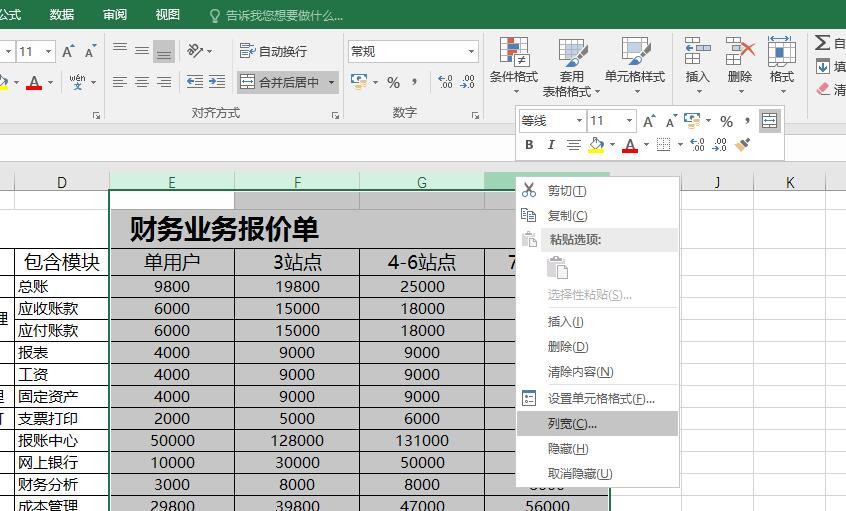Choose 清除内容(N) from the context menu
Screen dimensions: 846x511
pos(597,372)
